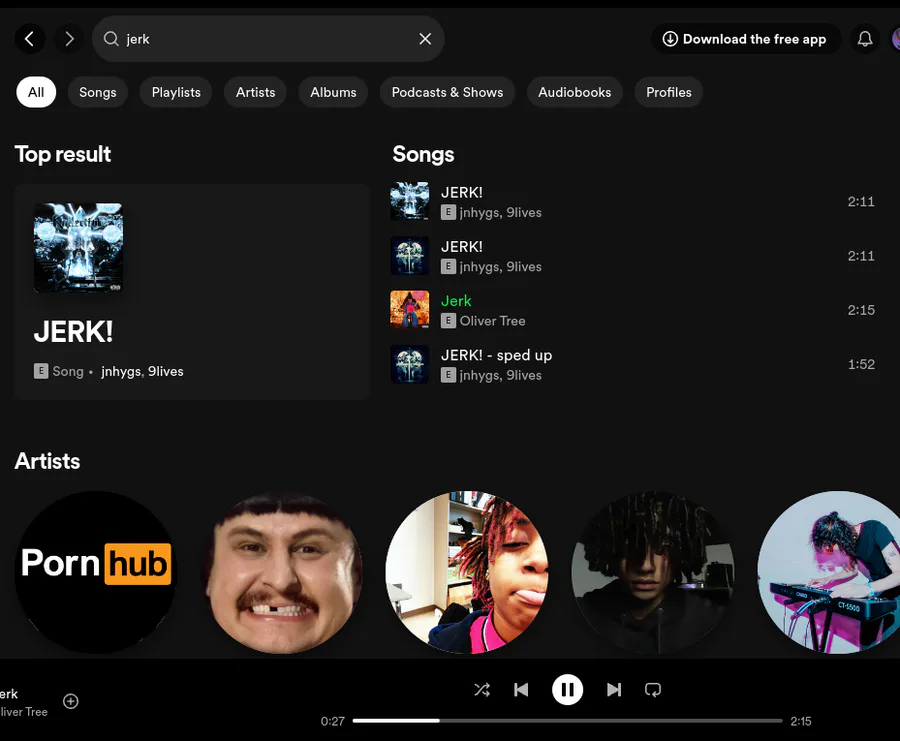Seek on the playback progress bar
The height and width of the screenshot is (741, 900).
(568, 720)
